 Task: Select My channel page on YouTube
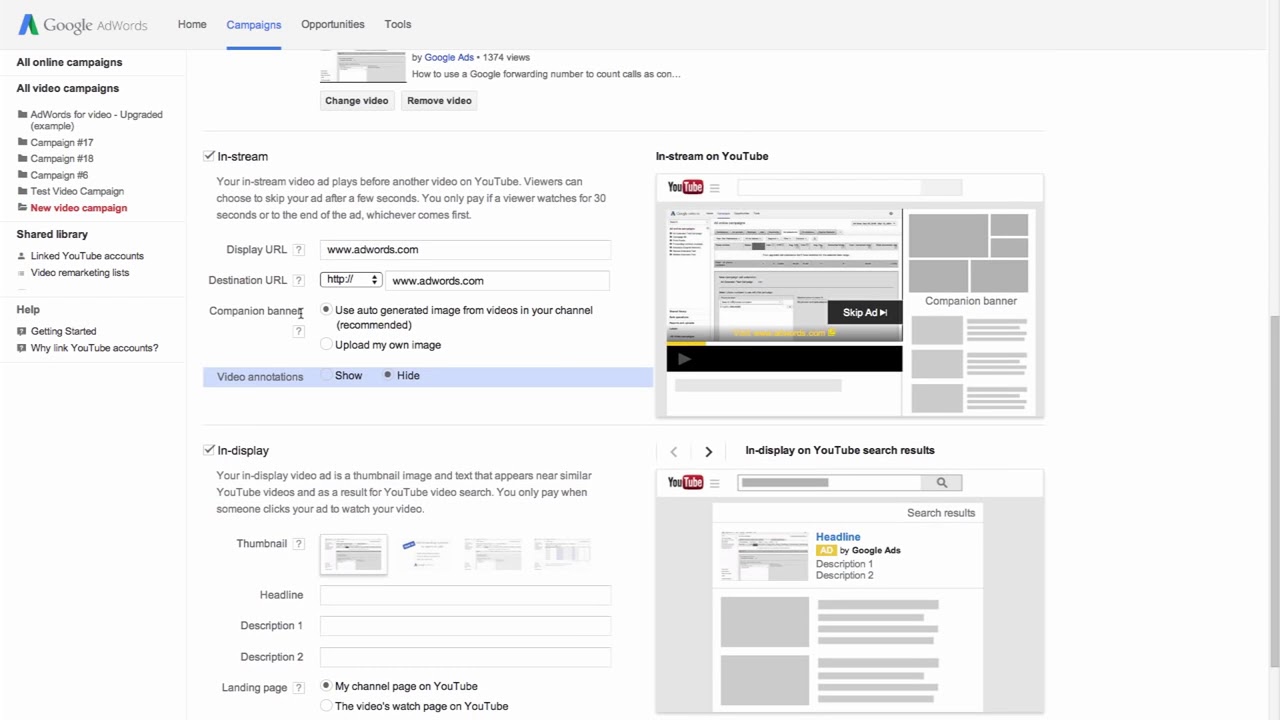point(326,686)
